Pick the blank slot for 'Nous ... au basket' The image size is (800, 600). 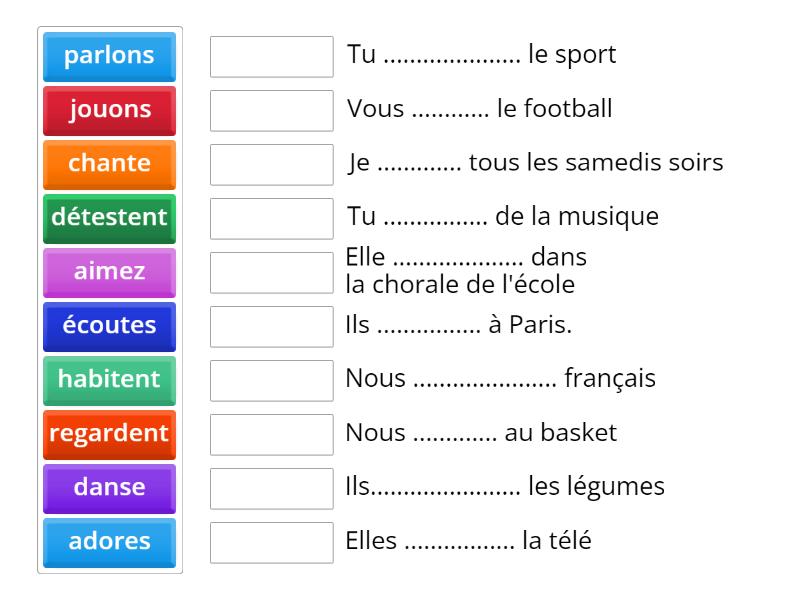(x=271, y=435)
